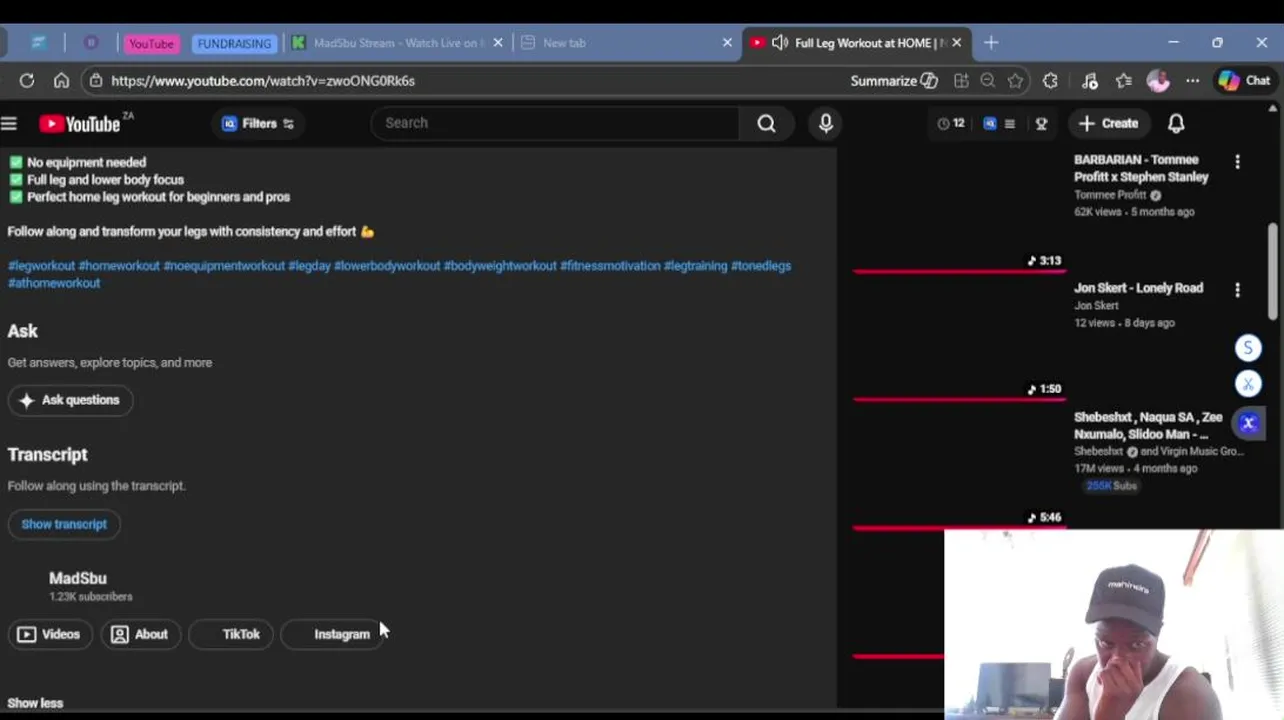Image resolution: width=1284 pixels, height=720 pixels.
Task: Click the 256K Subs badge
Action: click(1111, 486)
